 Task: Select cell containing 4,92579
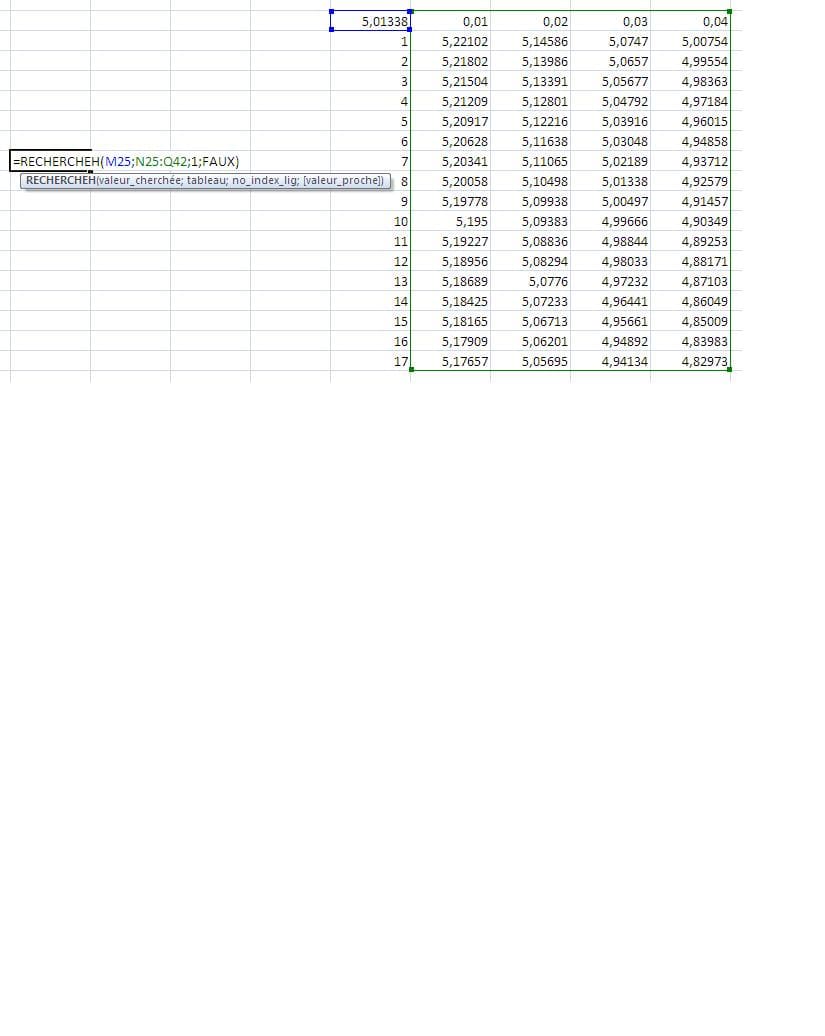click(x=690, y=181)
